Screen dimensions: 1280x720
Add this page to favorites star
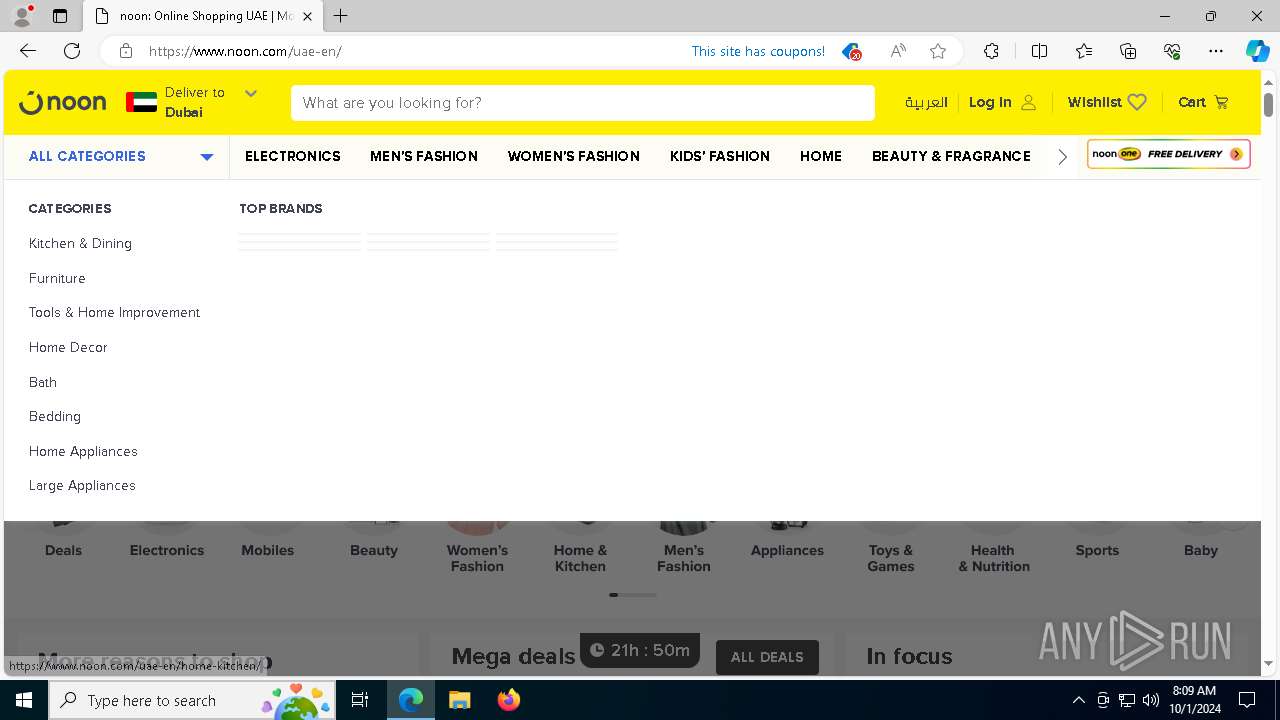click(x=938, y=51)
